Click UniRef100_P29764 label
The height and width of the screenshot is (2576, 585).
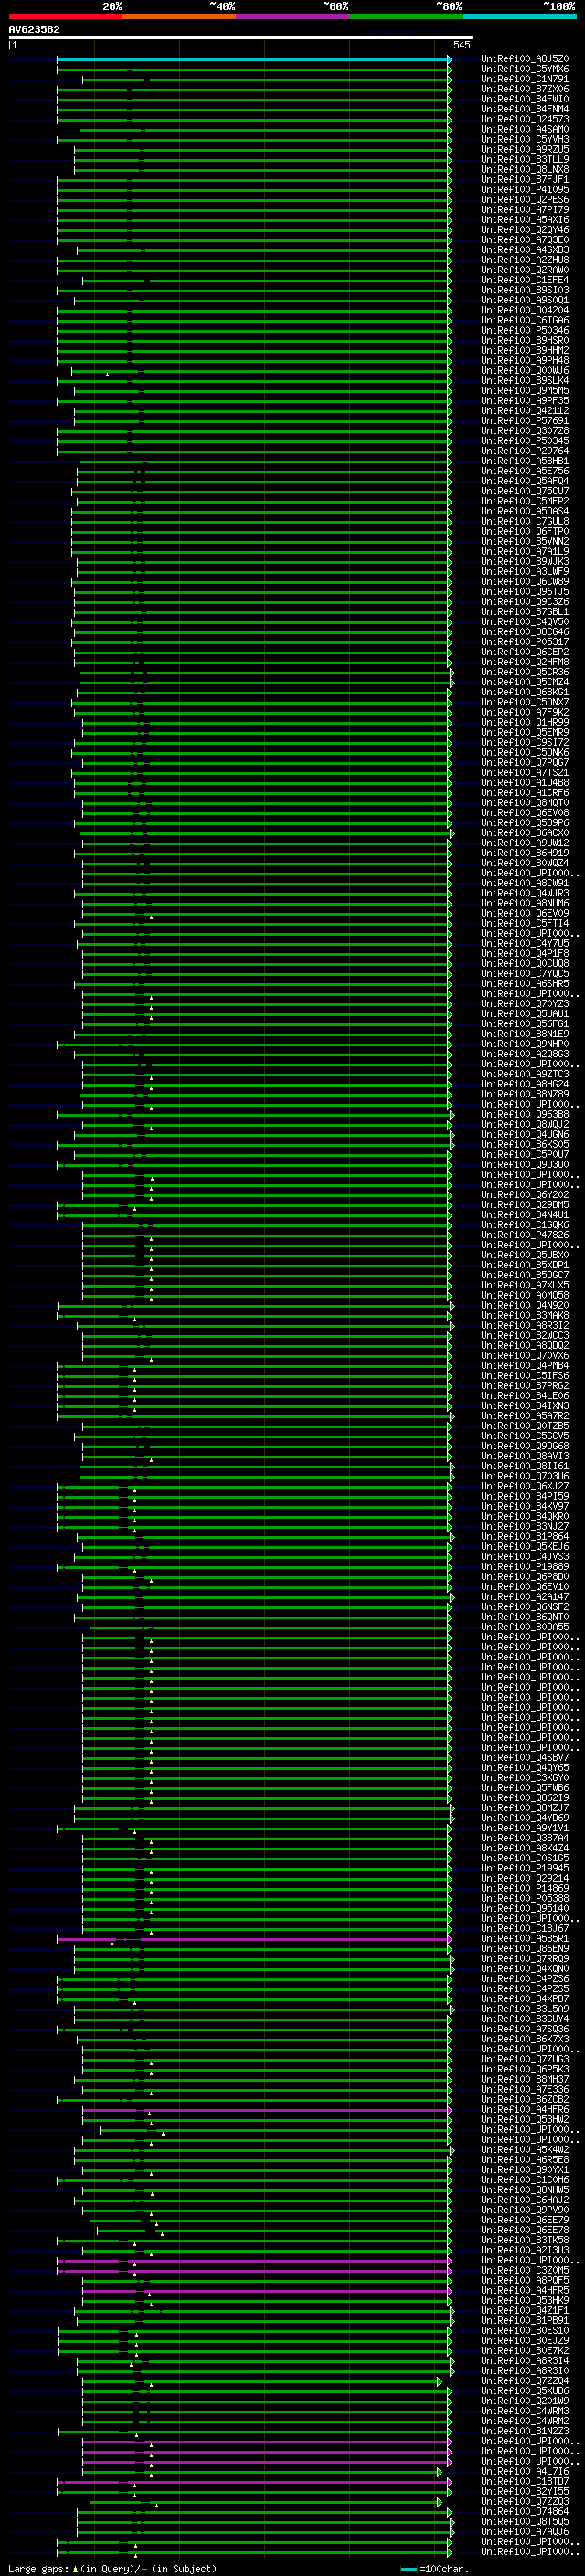tap(525, 451)
